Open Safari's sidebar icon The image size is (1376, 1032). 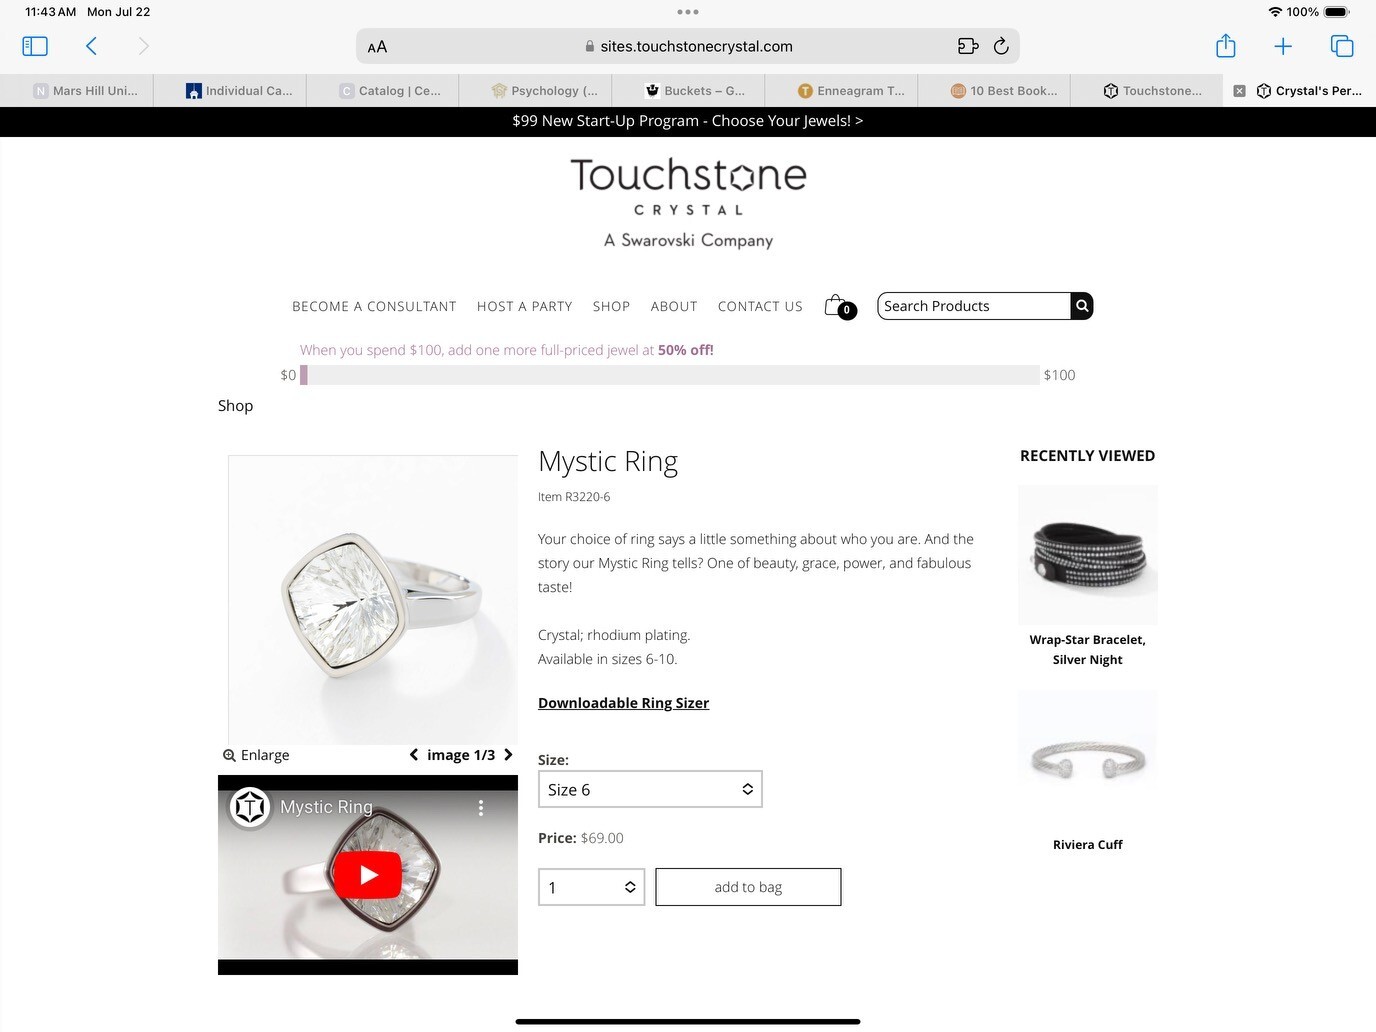pyautogui.click(x=34, y=45)
